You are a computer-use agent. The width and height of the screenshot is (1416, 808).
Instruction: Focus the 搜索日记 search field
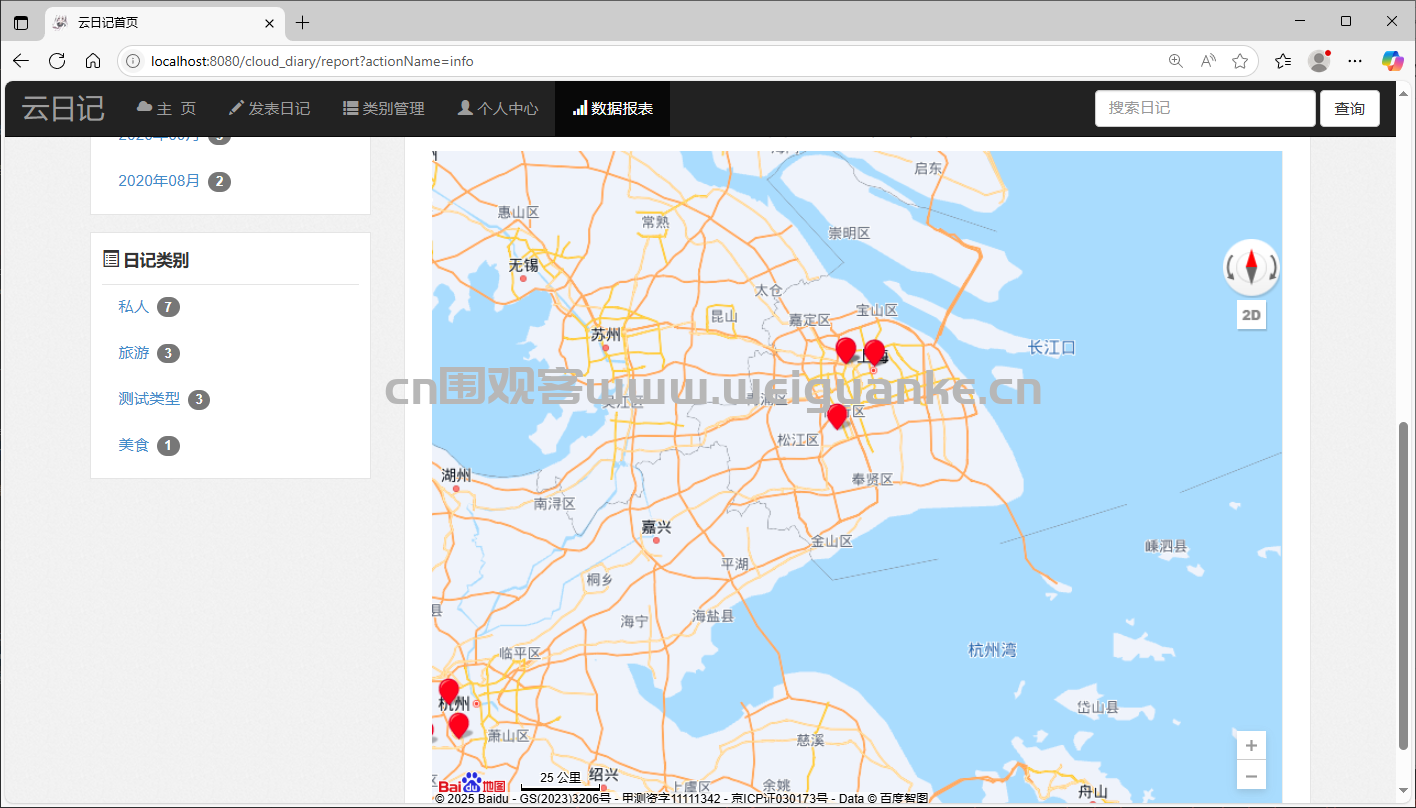[x=1205, y=108]
